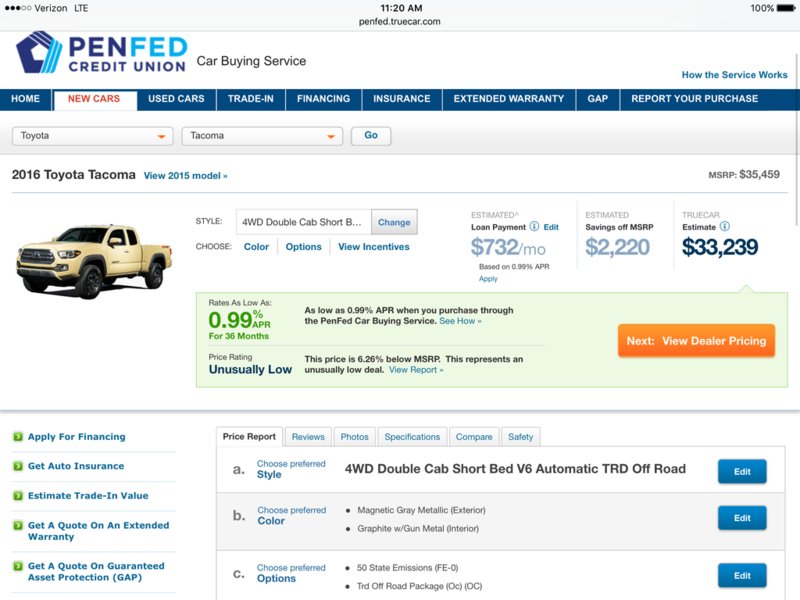This screenshot has width=800, height=600.
Task: Click the PenFed Credit Union logo
Action: (x=102, y=53)
